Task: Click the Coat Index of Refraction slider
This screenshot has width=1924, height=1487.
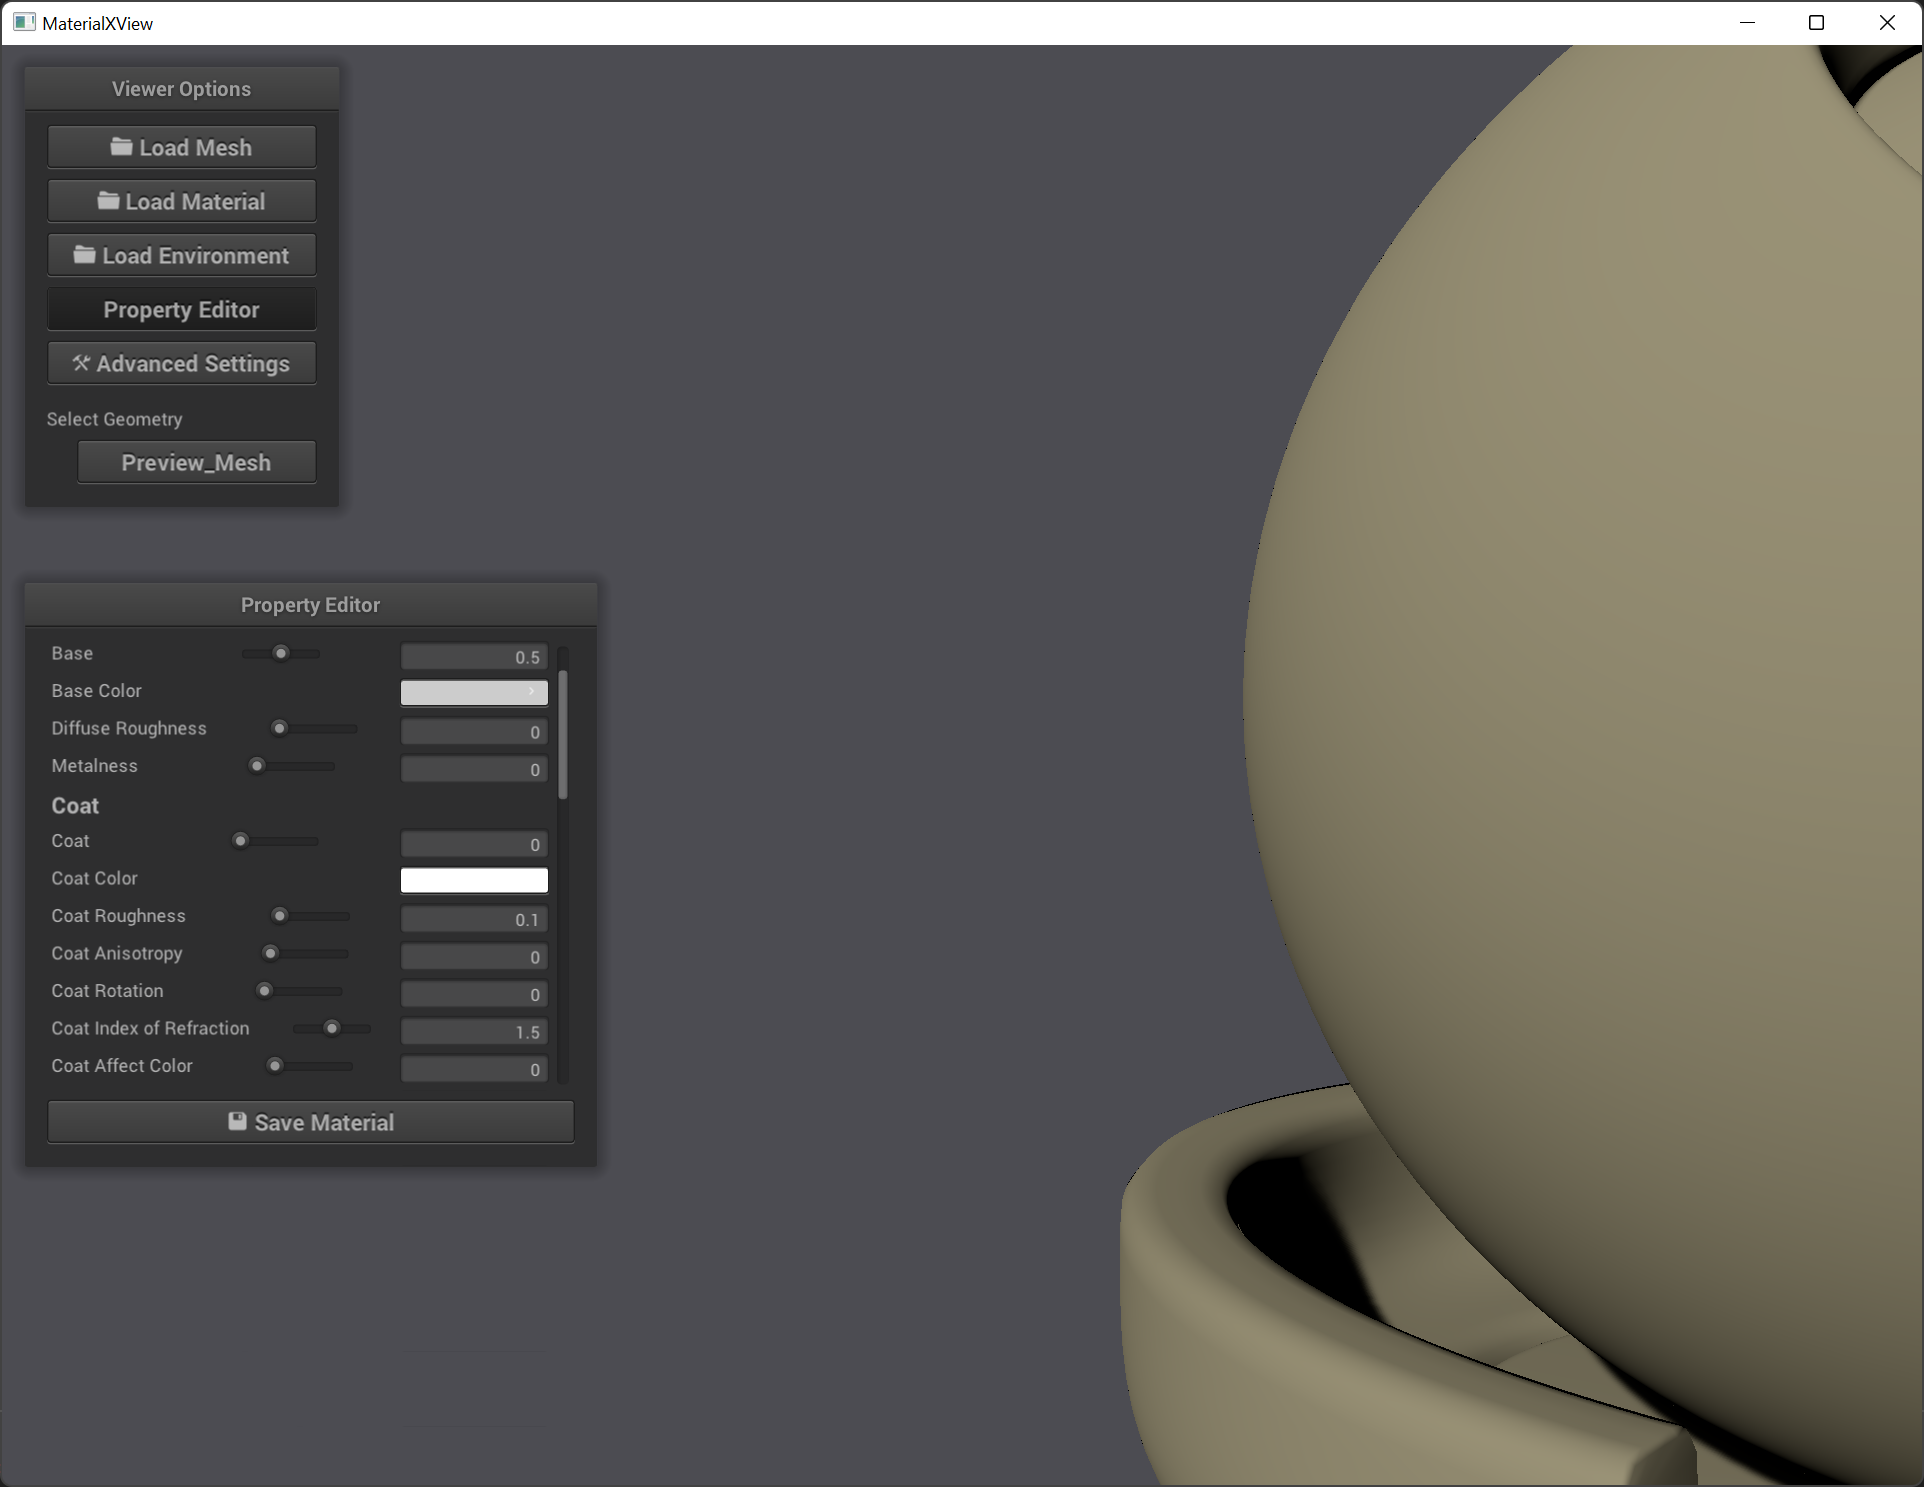Action: click(x=332, y=1028)
